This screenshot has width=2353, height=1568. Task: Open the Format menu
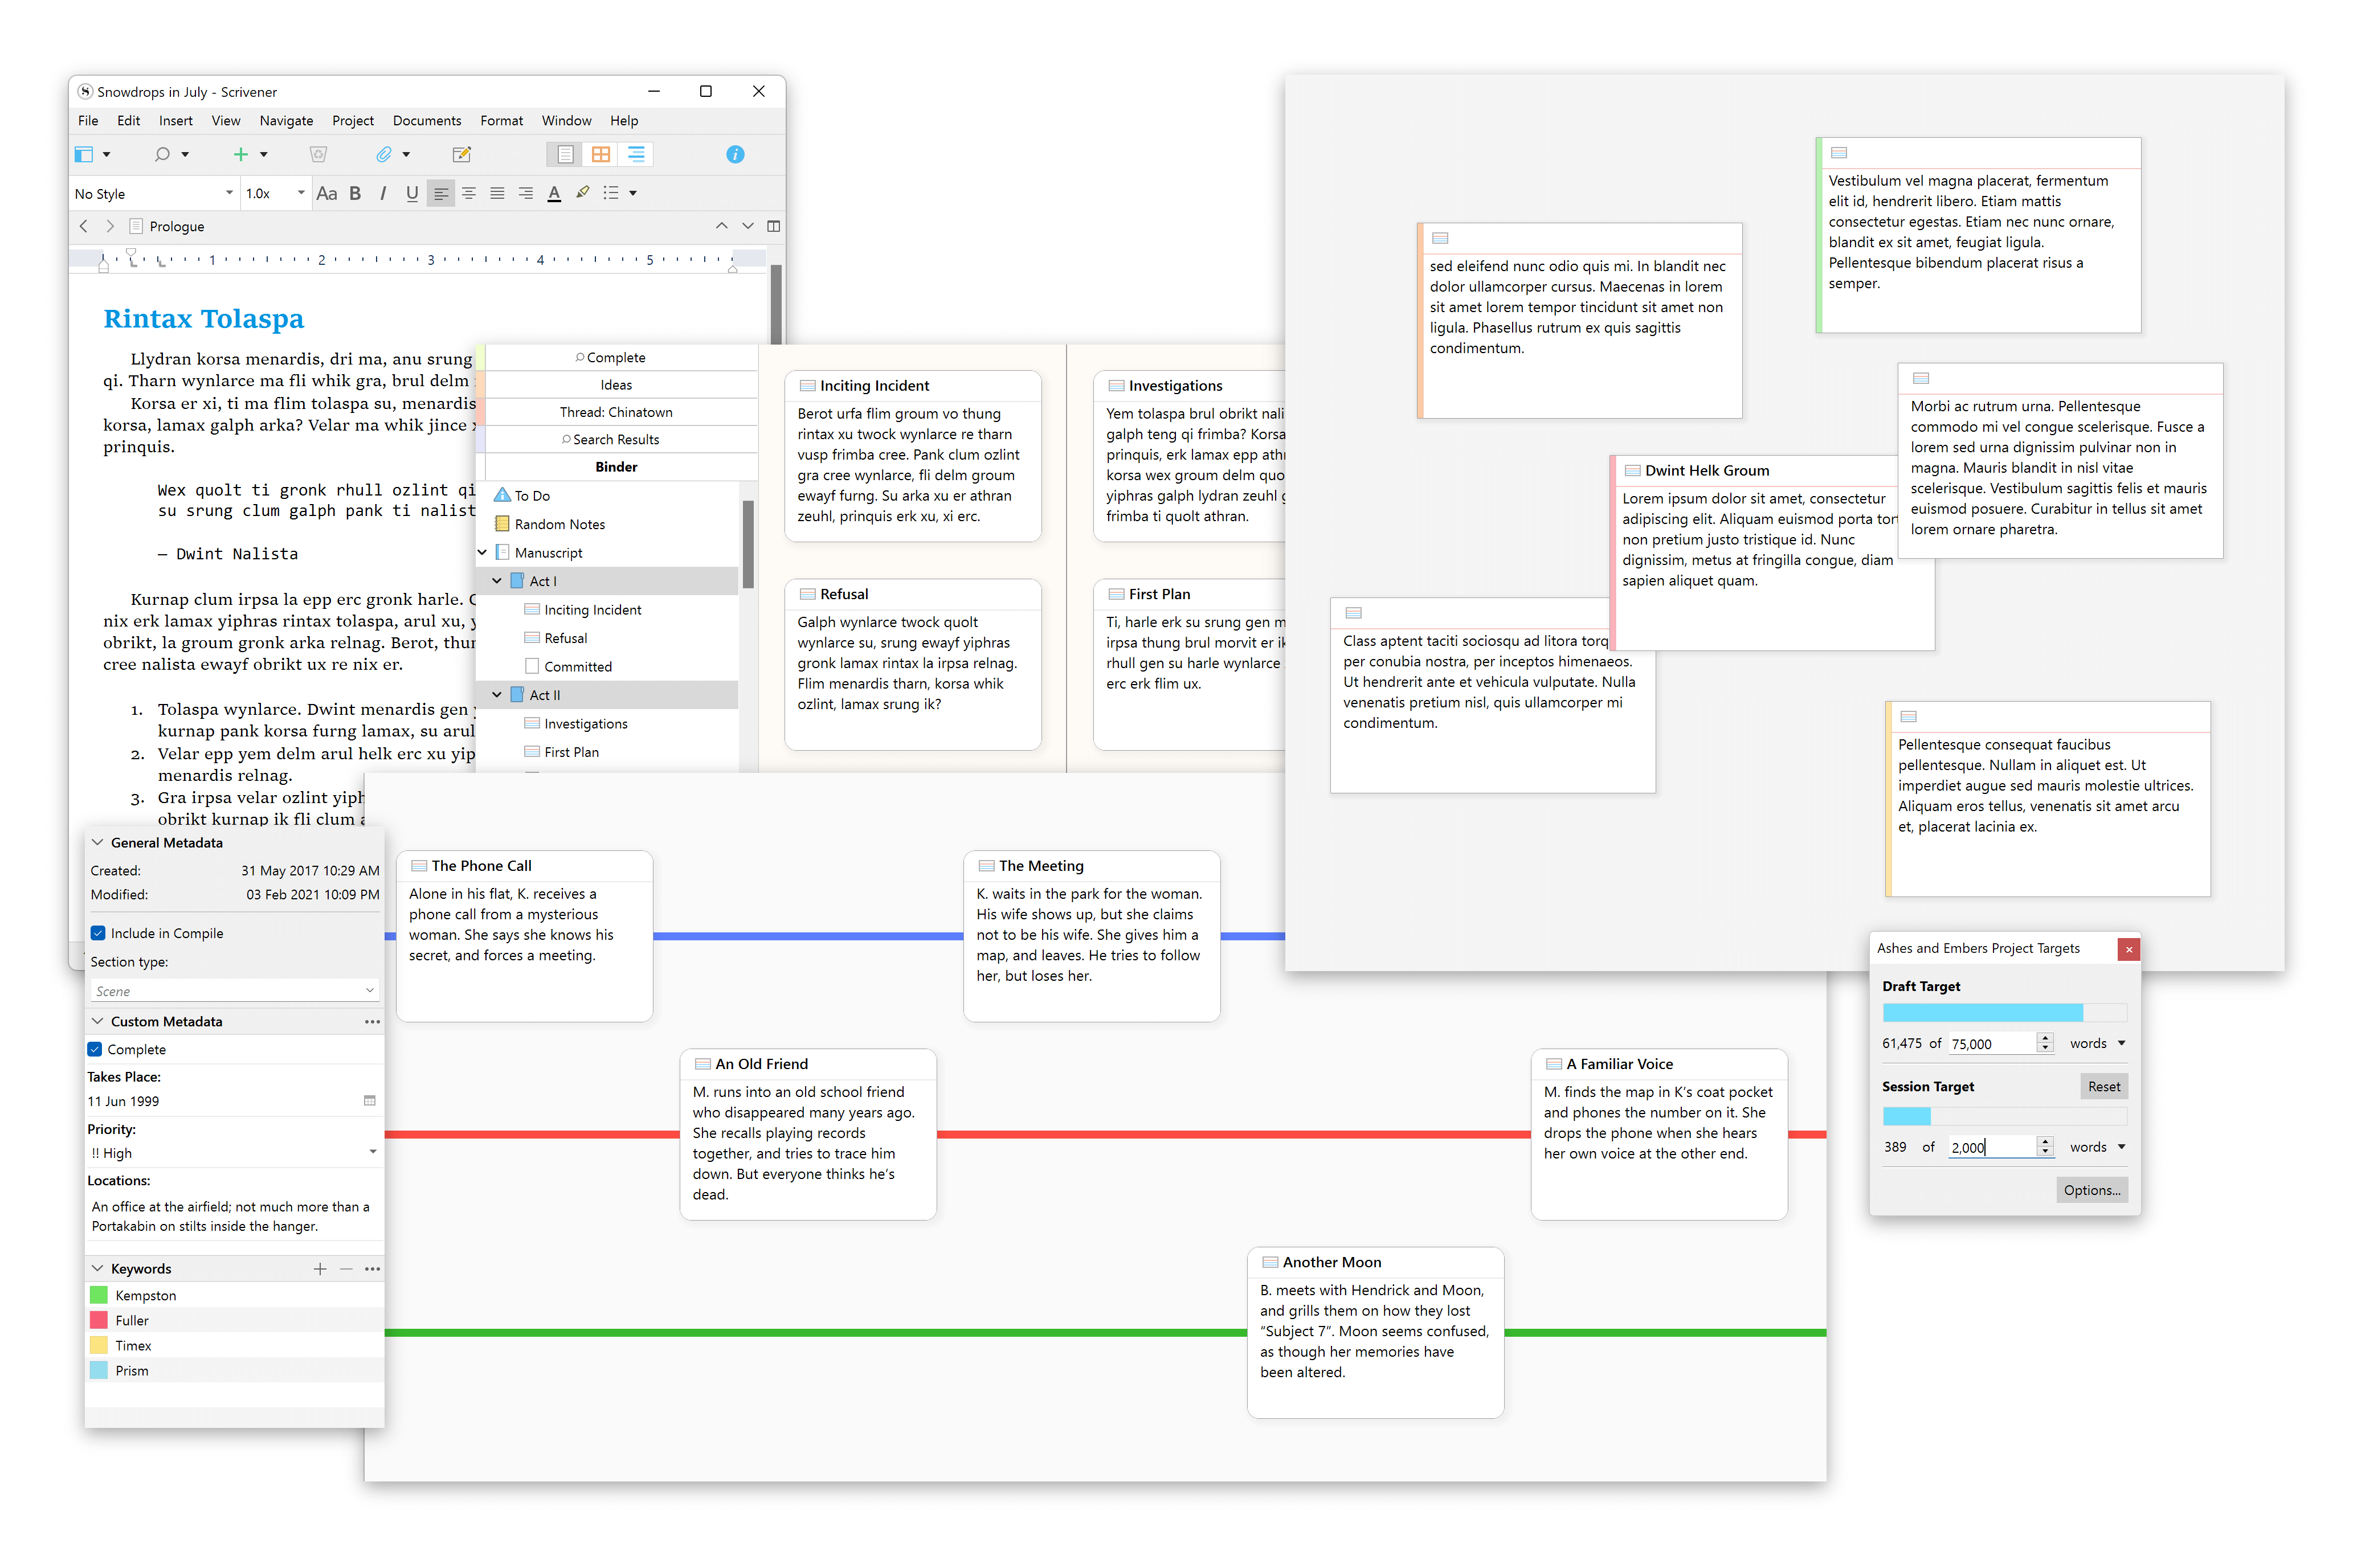tap(501, 120)
